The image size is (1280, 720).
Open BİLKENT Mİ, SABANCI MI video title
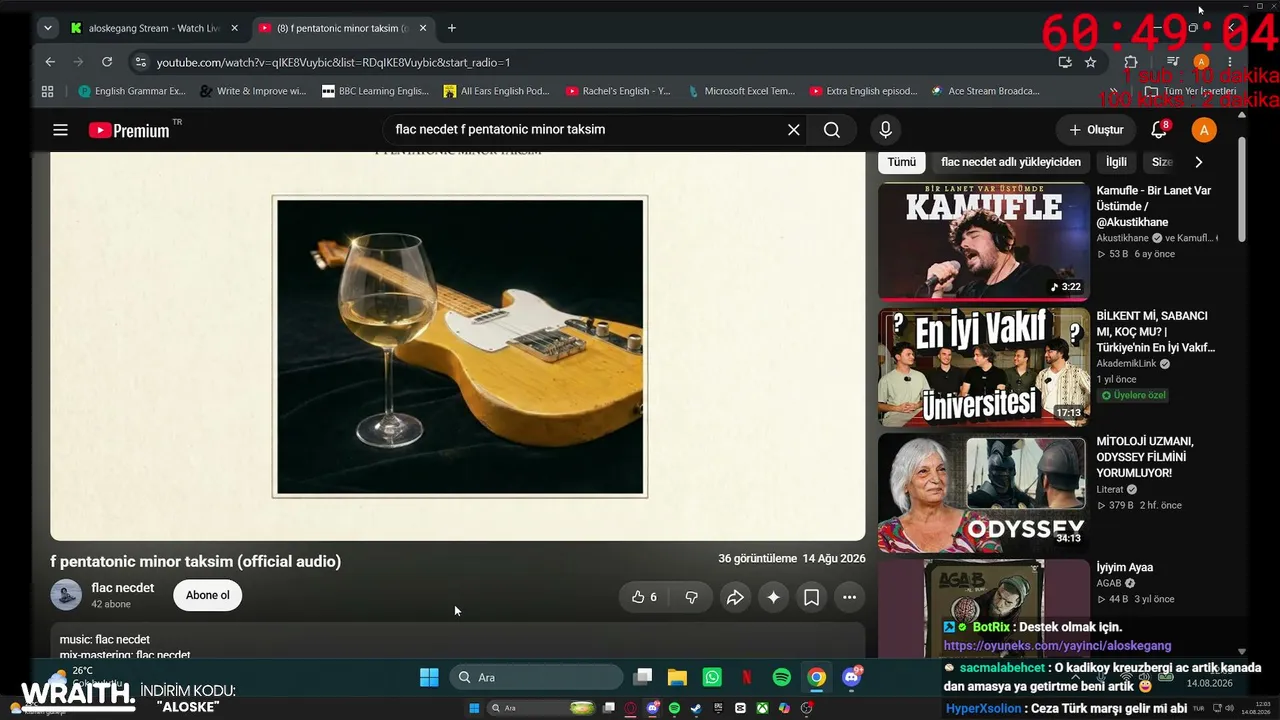[1156, 332]
